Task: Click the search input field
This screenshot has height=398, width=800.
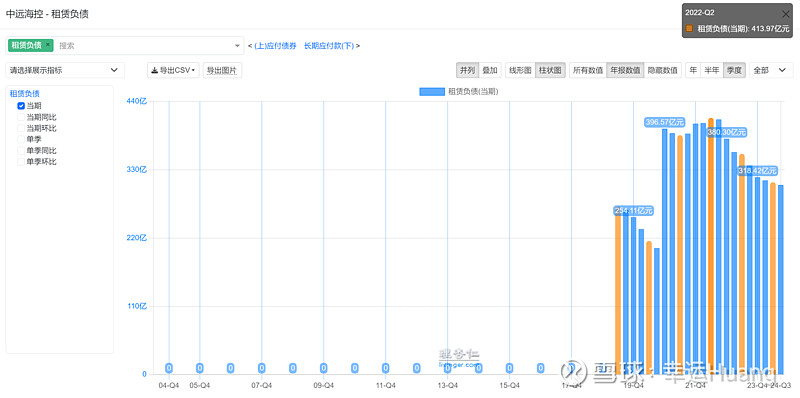Action: pyautogui.click(x=143, y=45)
